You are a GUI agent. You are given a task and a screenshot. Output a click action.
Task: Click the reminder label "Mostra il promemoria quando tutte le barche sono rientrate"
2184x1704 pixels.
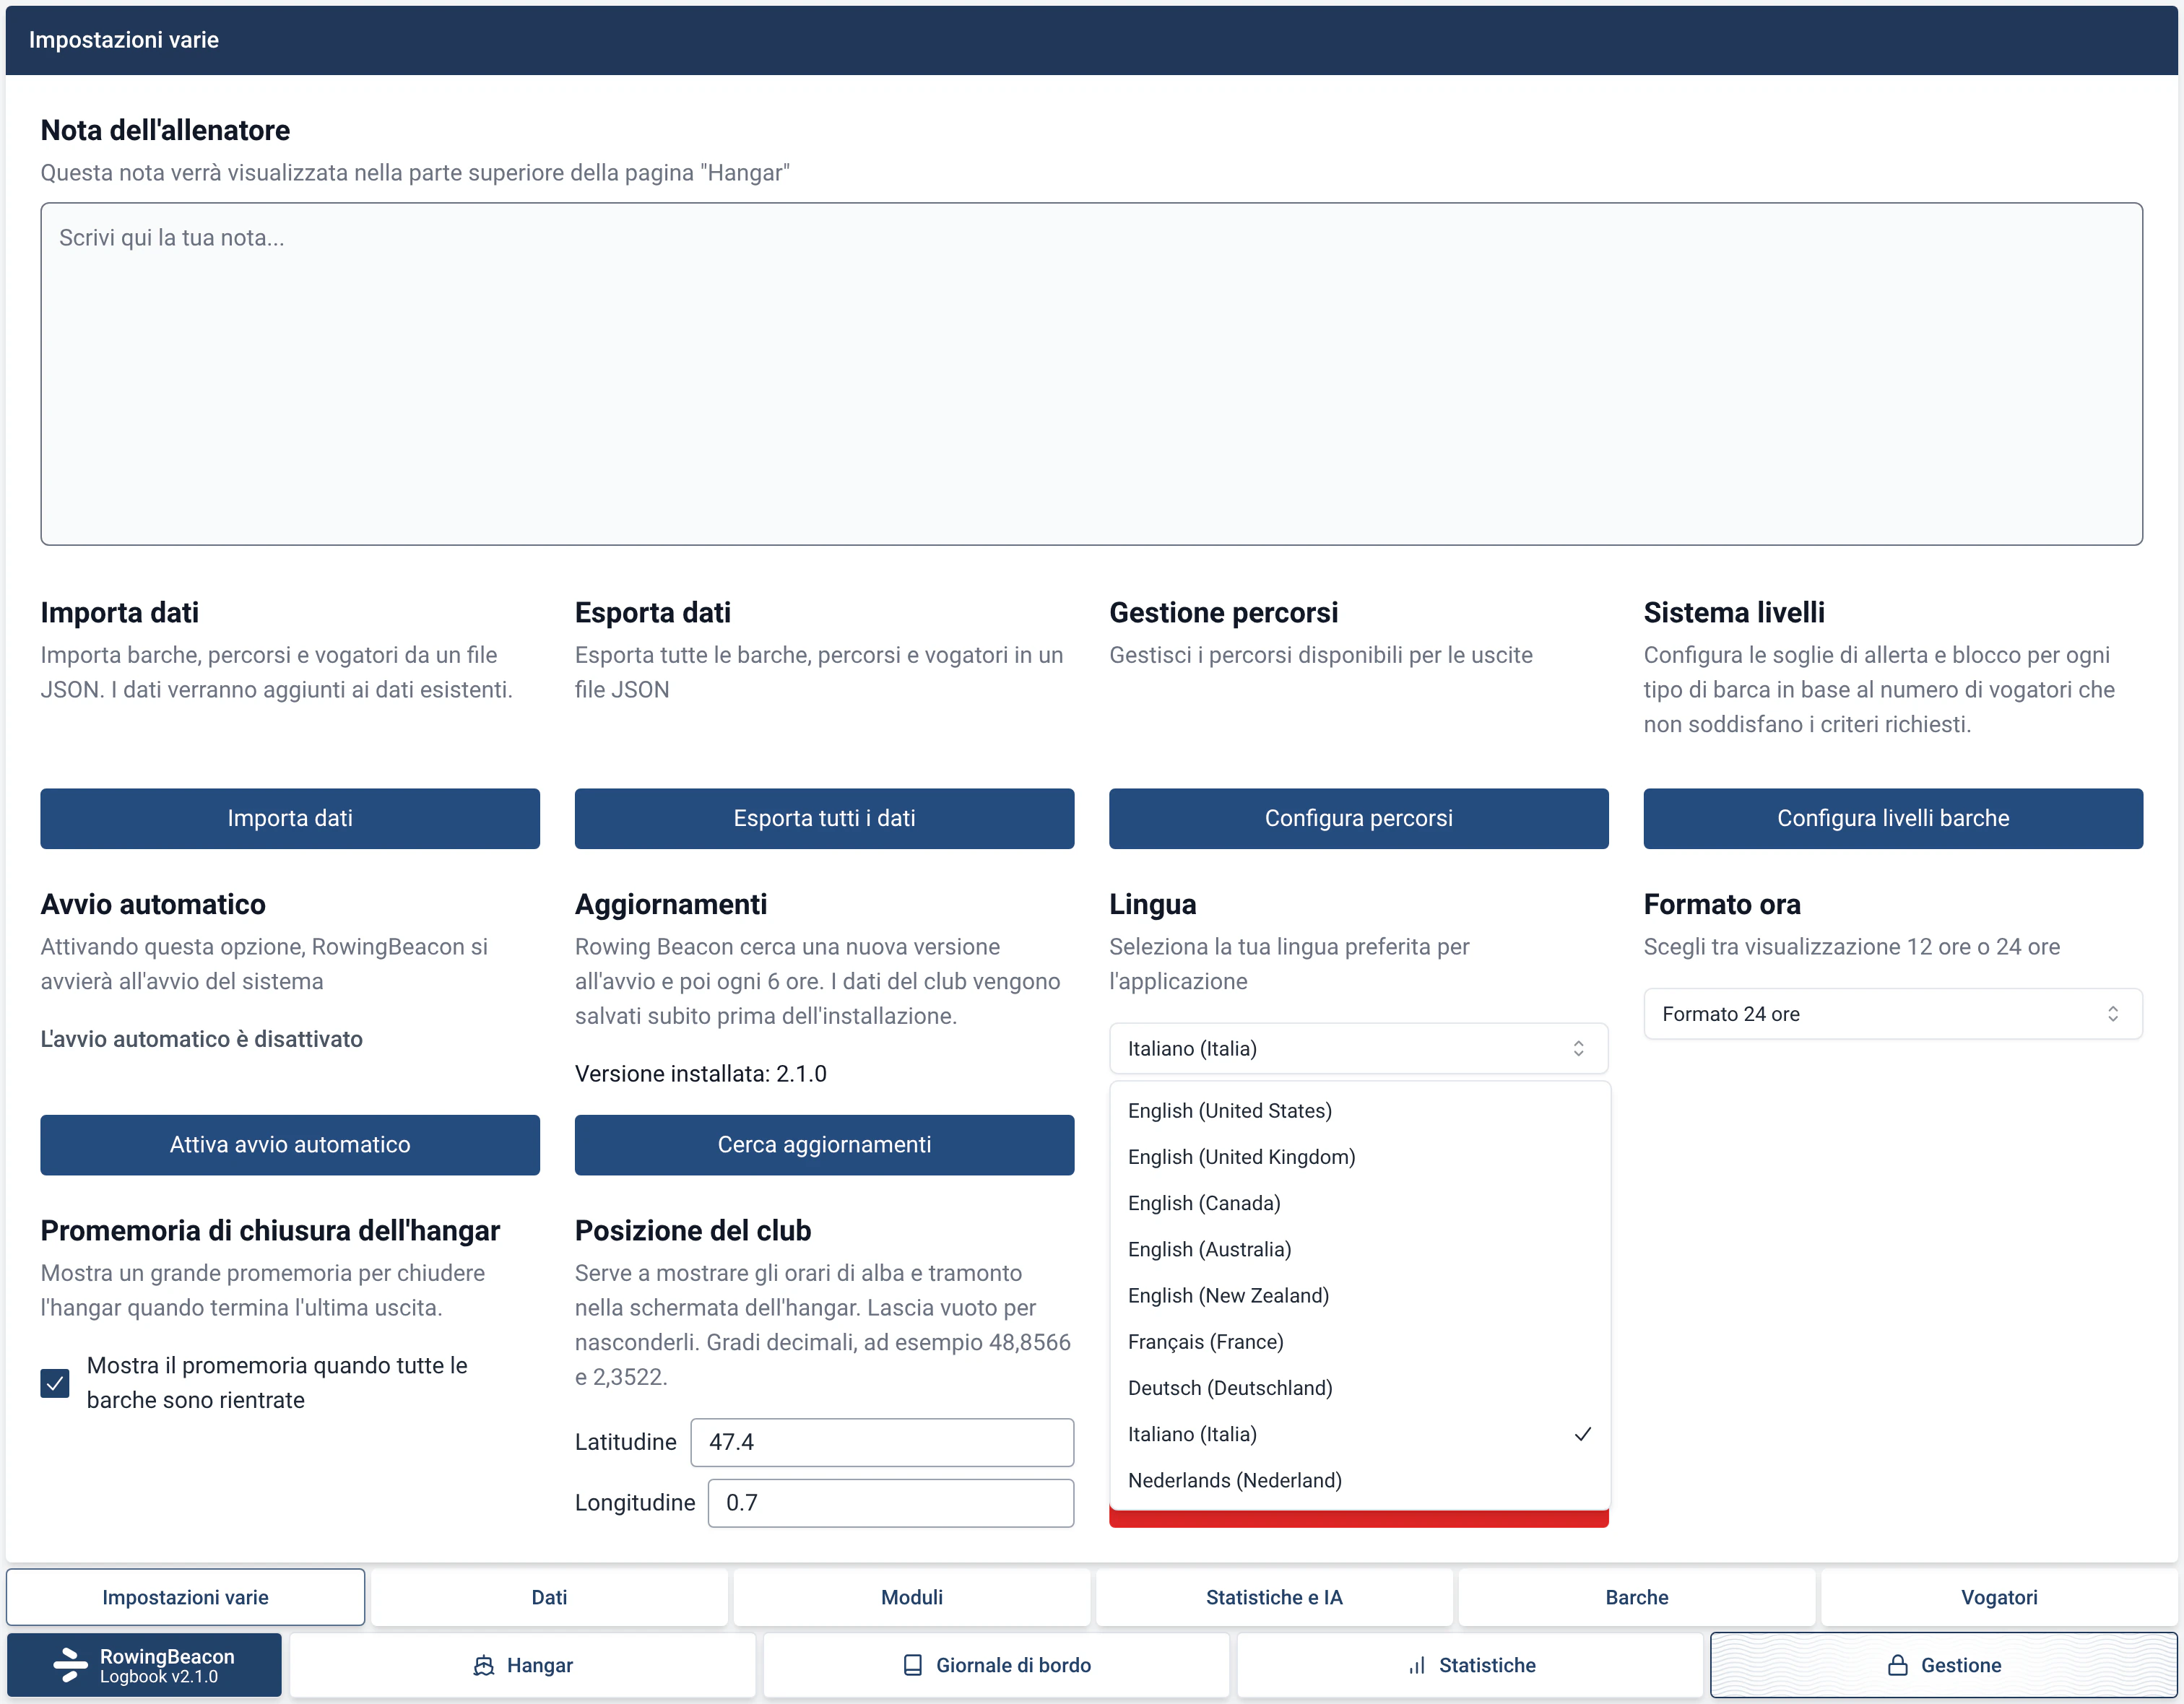click(x=277, y=1383)
